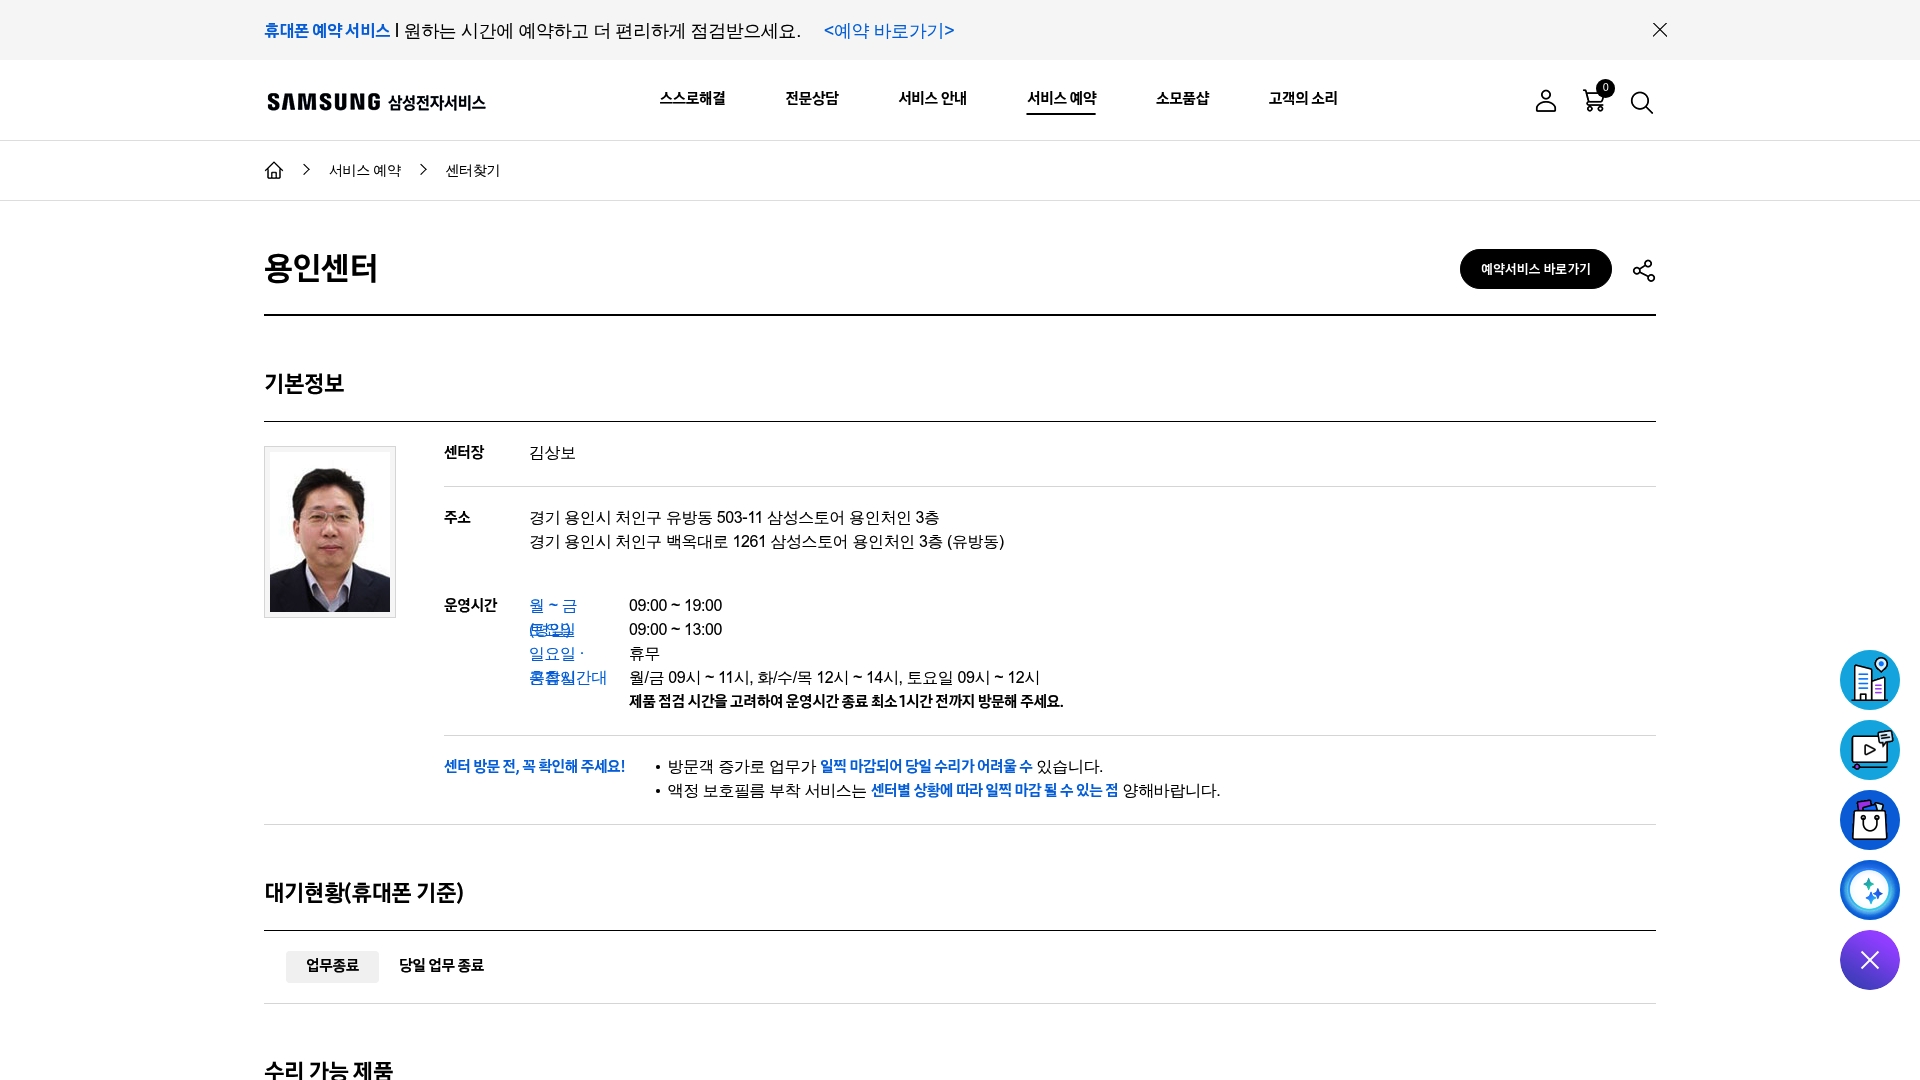This screenshot has width=1920, height=1080.
Task: Click the 용인센터 page heading
Action: (321, 268)
